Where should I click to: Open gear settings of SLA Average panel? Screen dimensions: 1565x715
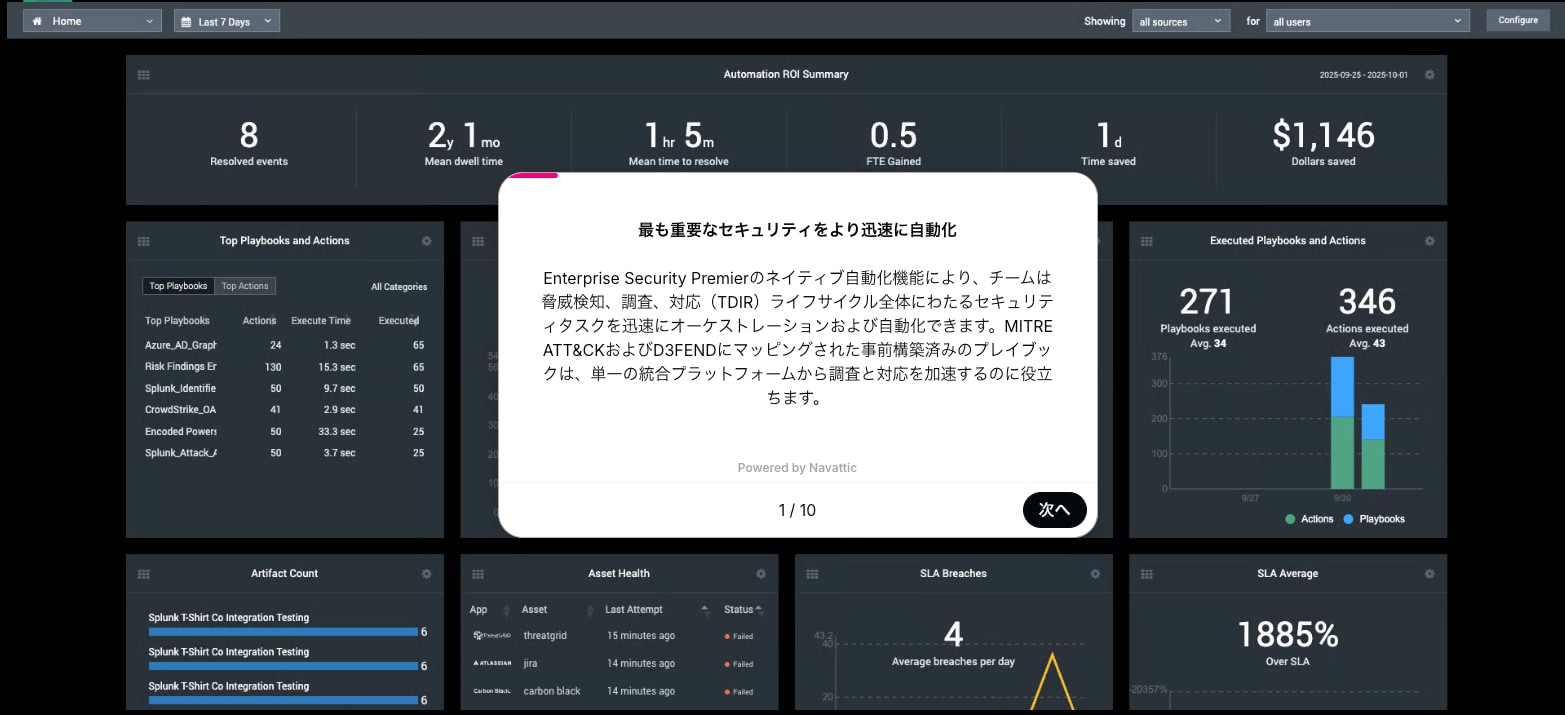click(x=1429, y=574)
